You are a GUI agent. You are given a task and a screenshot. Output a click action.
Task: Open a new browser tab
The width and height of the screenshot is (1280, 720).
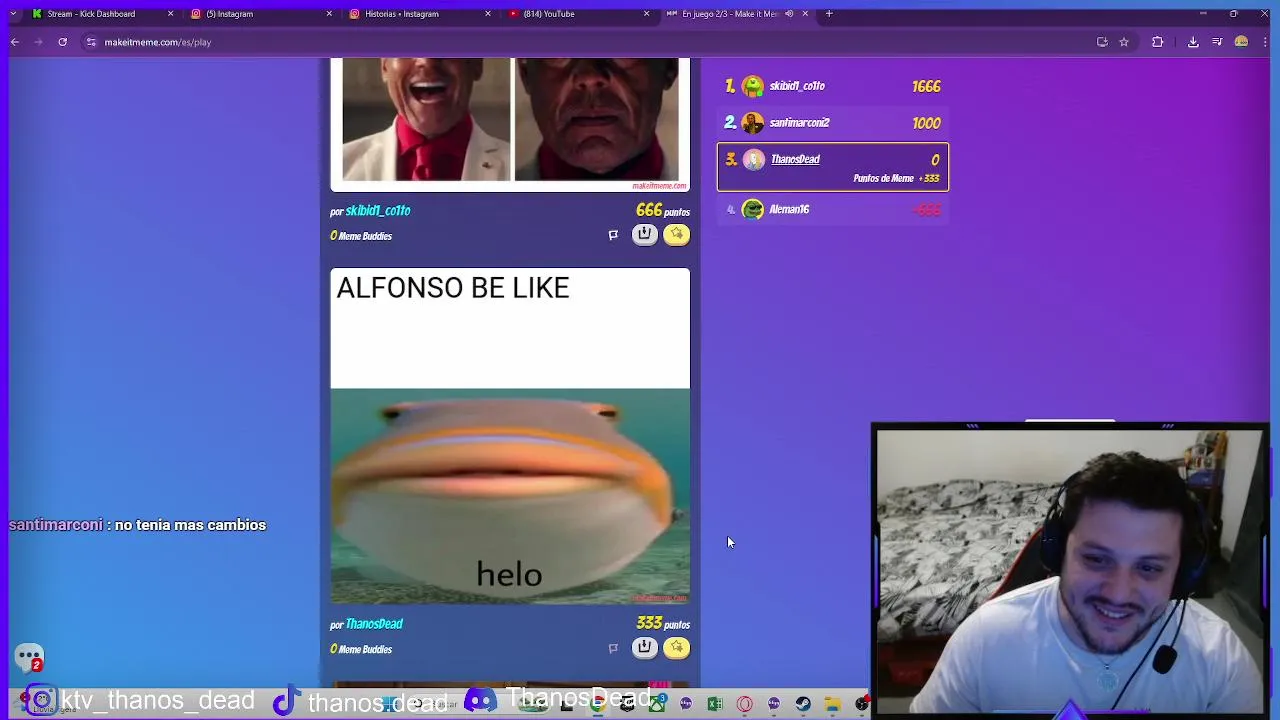829,14
